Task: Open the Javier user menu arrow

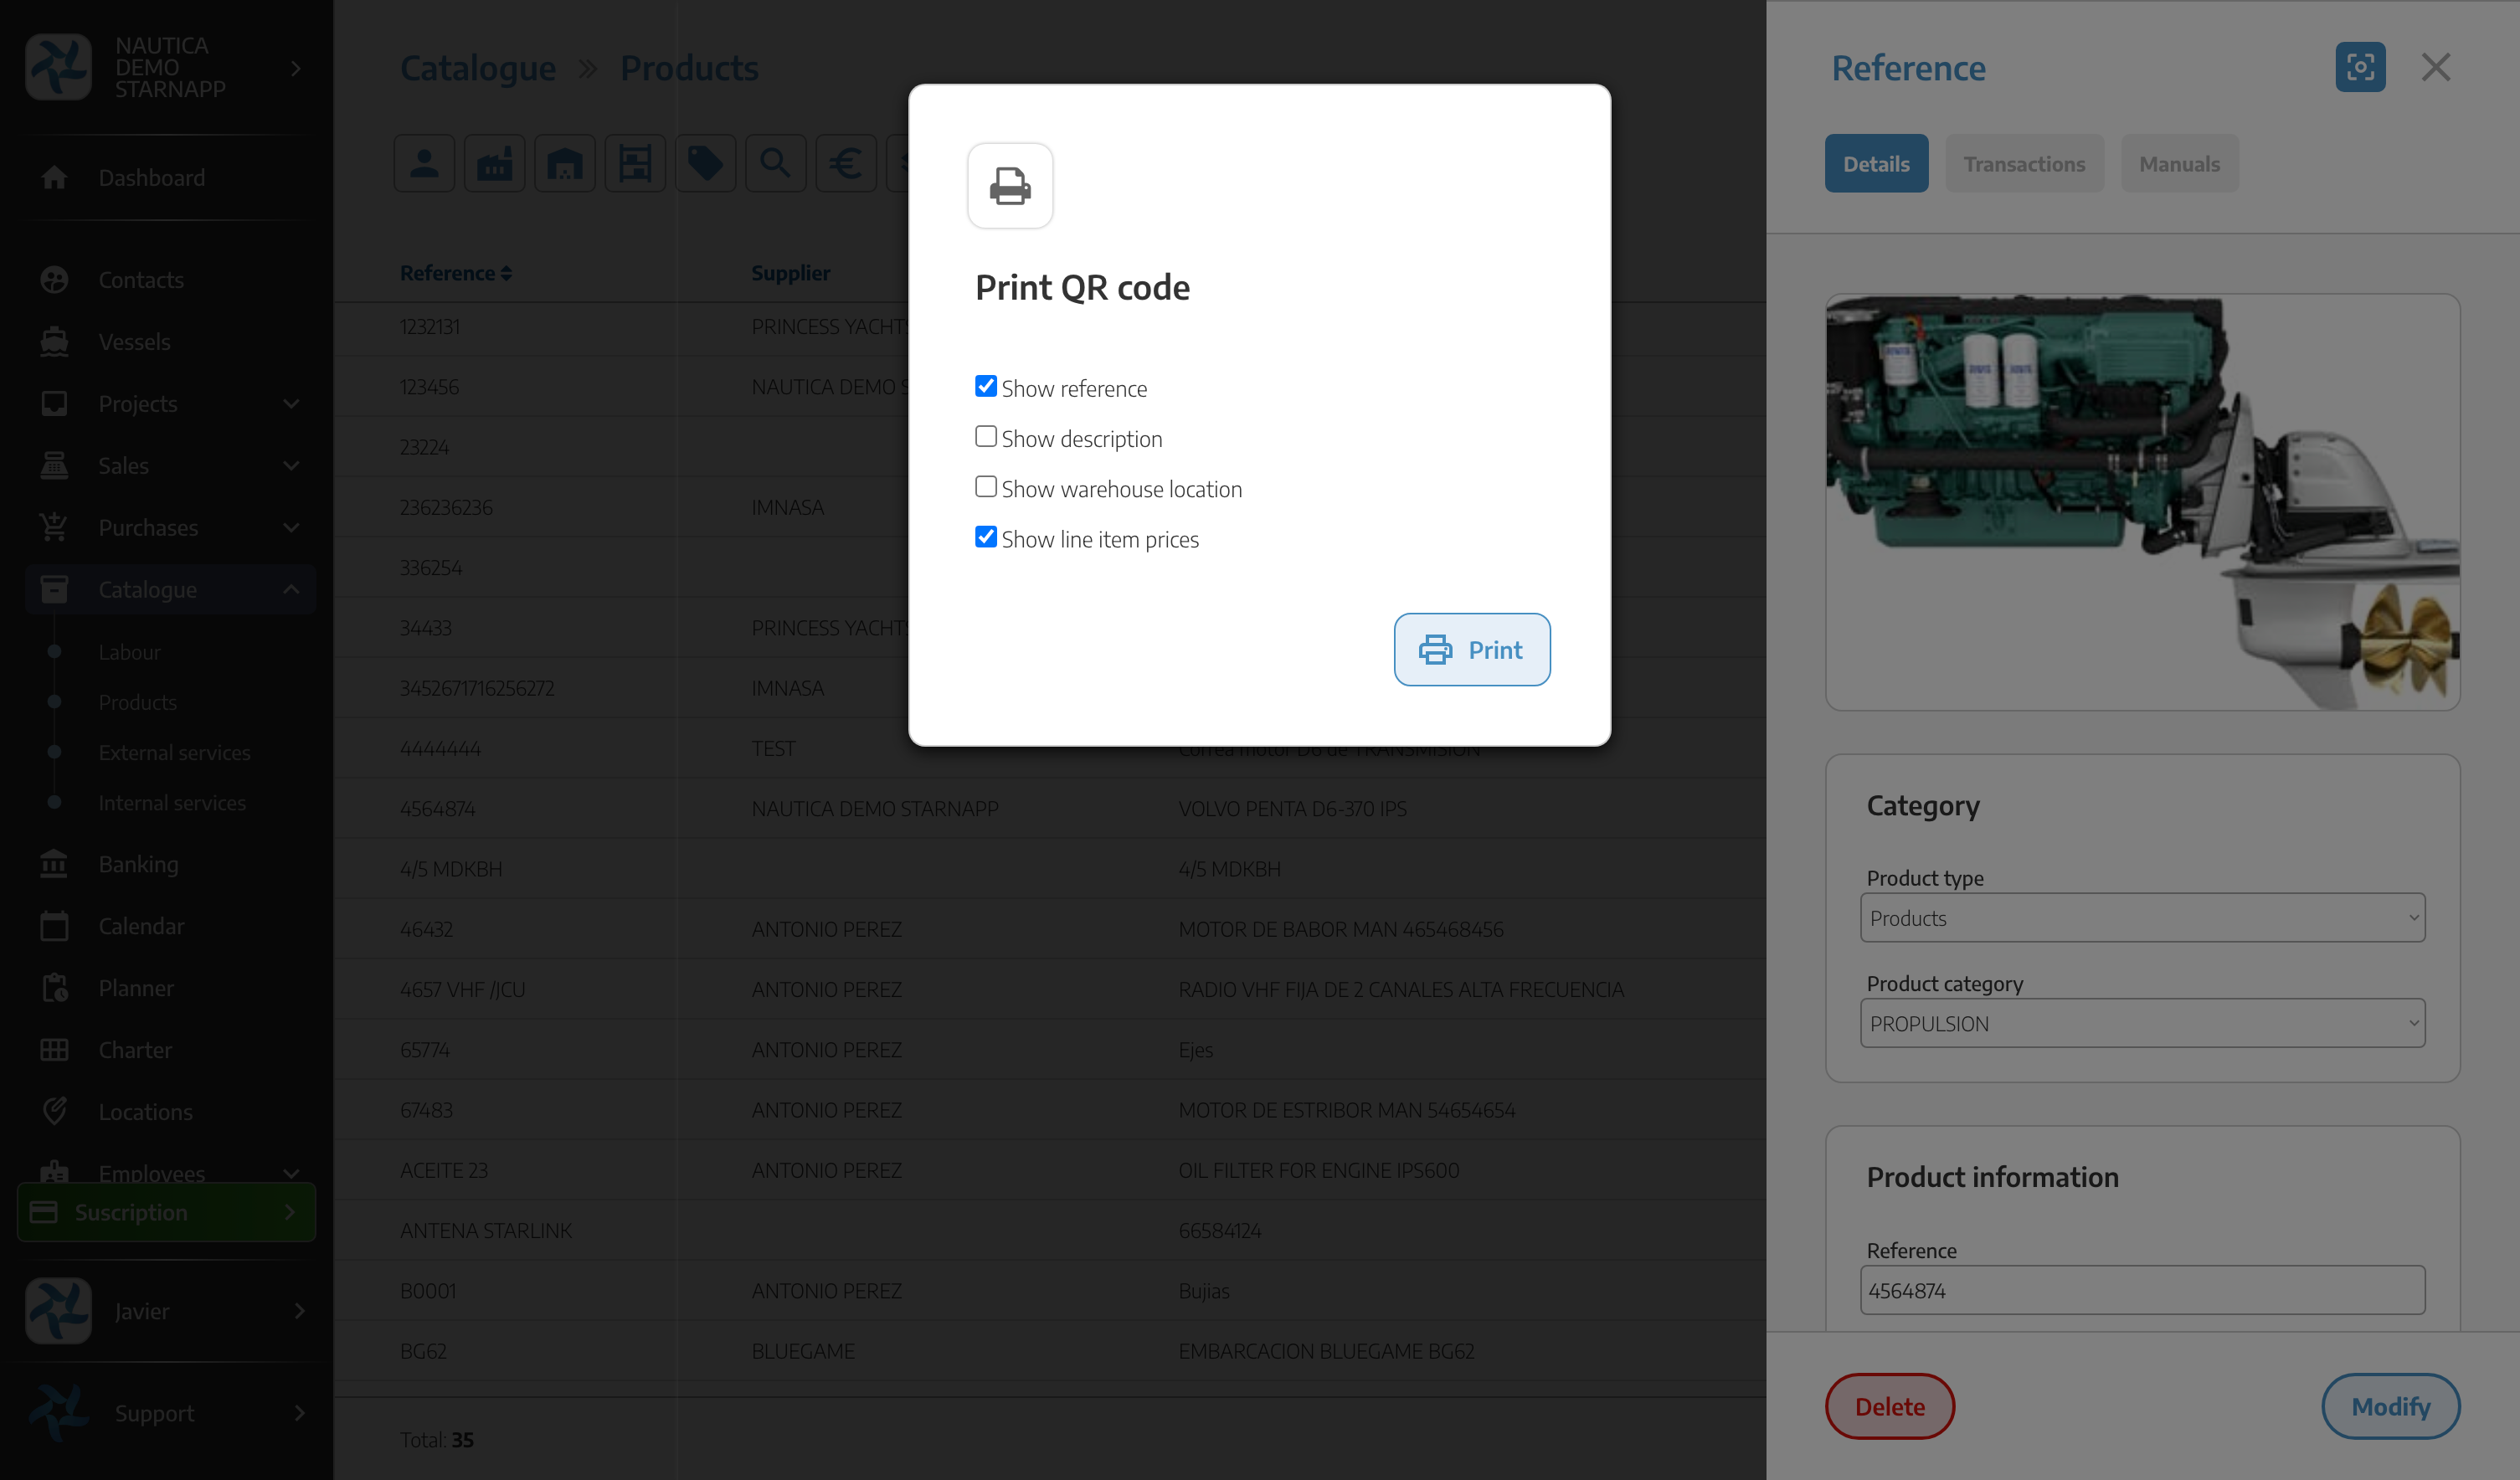Action: click(299, 1310)
